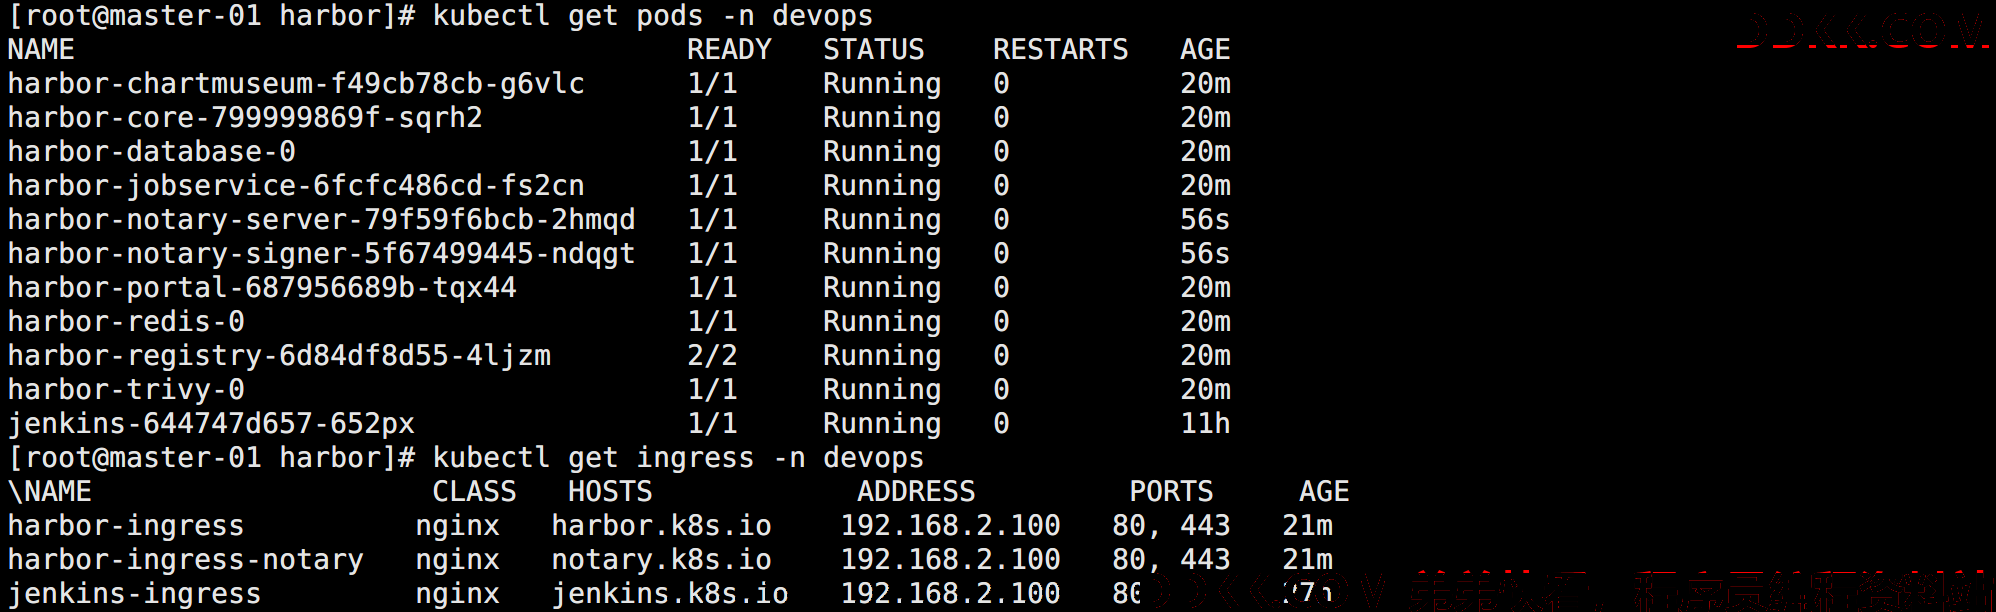
Task: Select pod name harbor-registry-6d84df8d55-4ljzm
Action: point(279,356)
